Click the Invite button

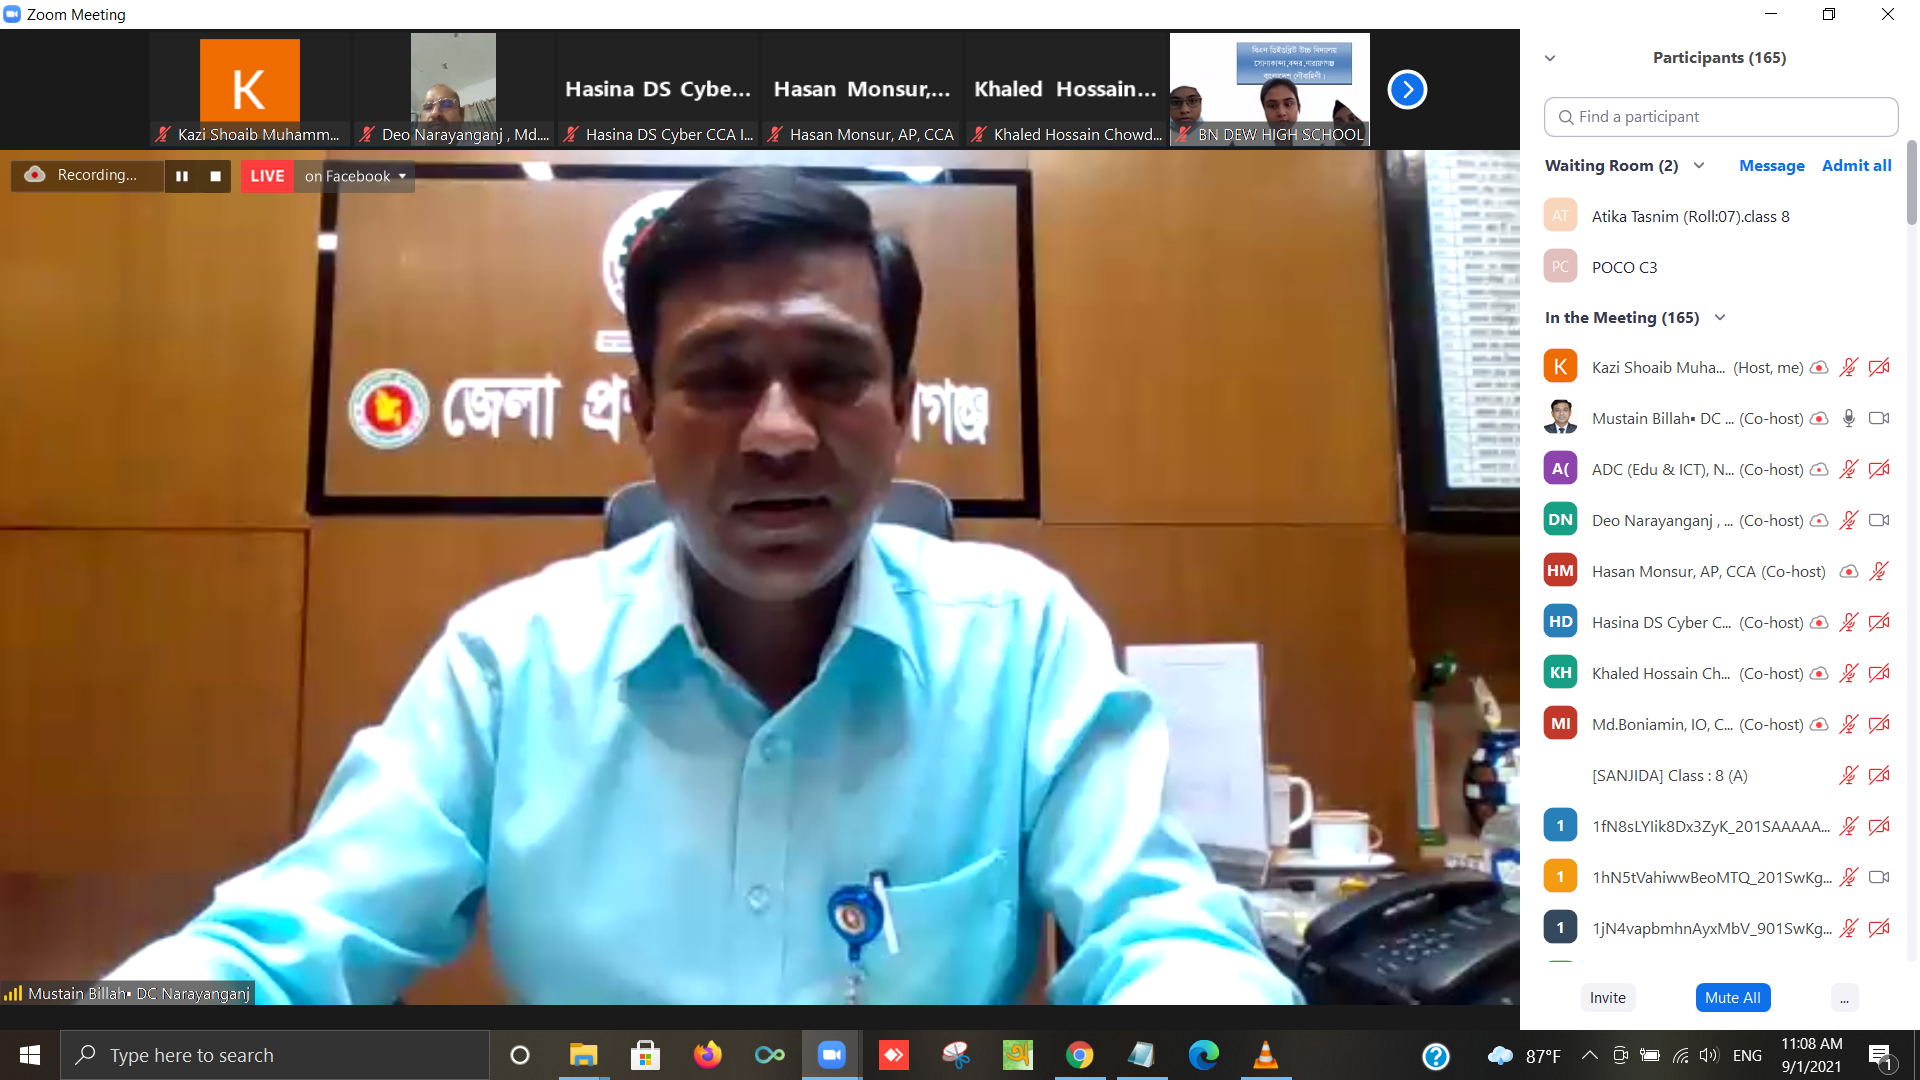(x=1607, y=998)
